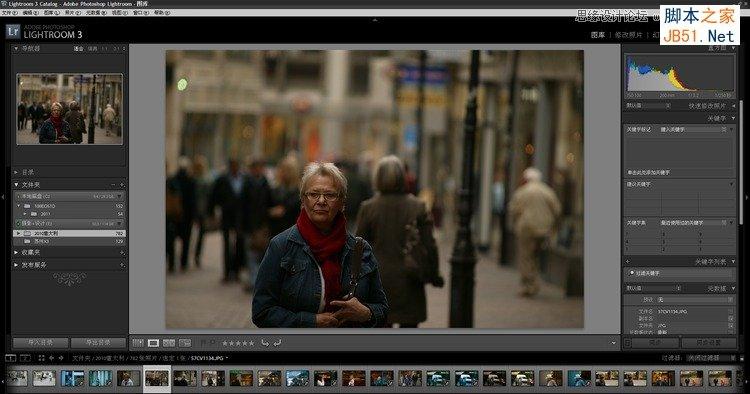Click main window display icon labeled 1
Screen dimensions: 750x394
pyautogui.click(x=11, y=358)
